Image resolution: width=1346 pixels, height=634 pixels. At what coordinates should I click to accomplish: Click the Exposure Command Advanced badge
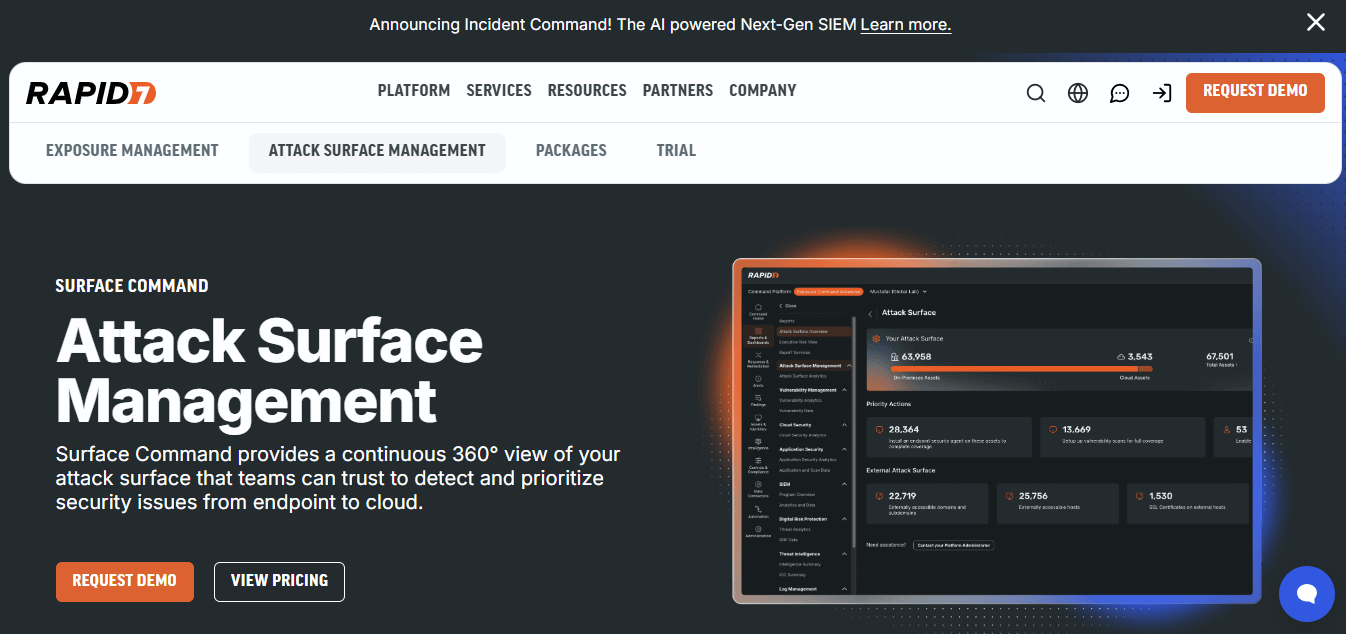click(828, 292)
